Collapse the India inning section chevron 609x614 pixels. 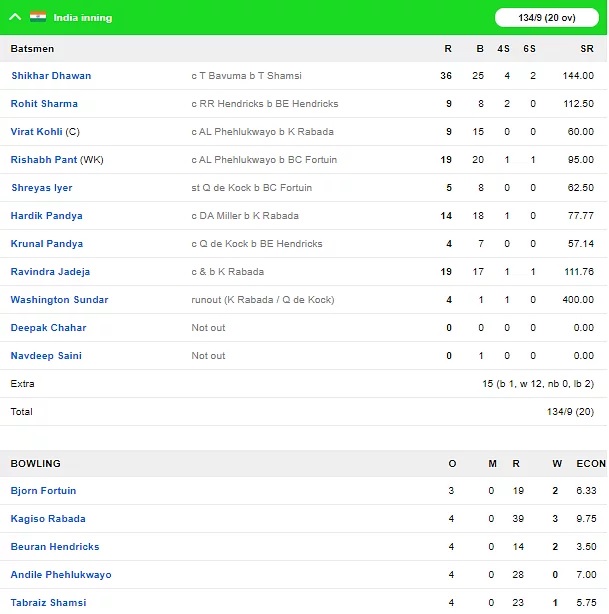[x=15, y=17]
